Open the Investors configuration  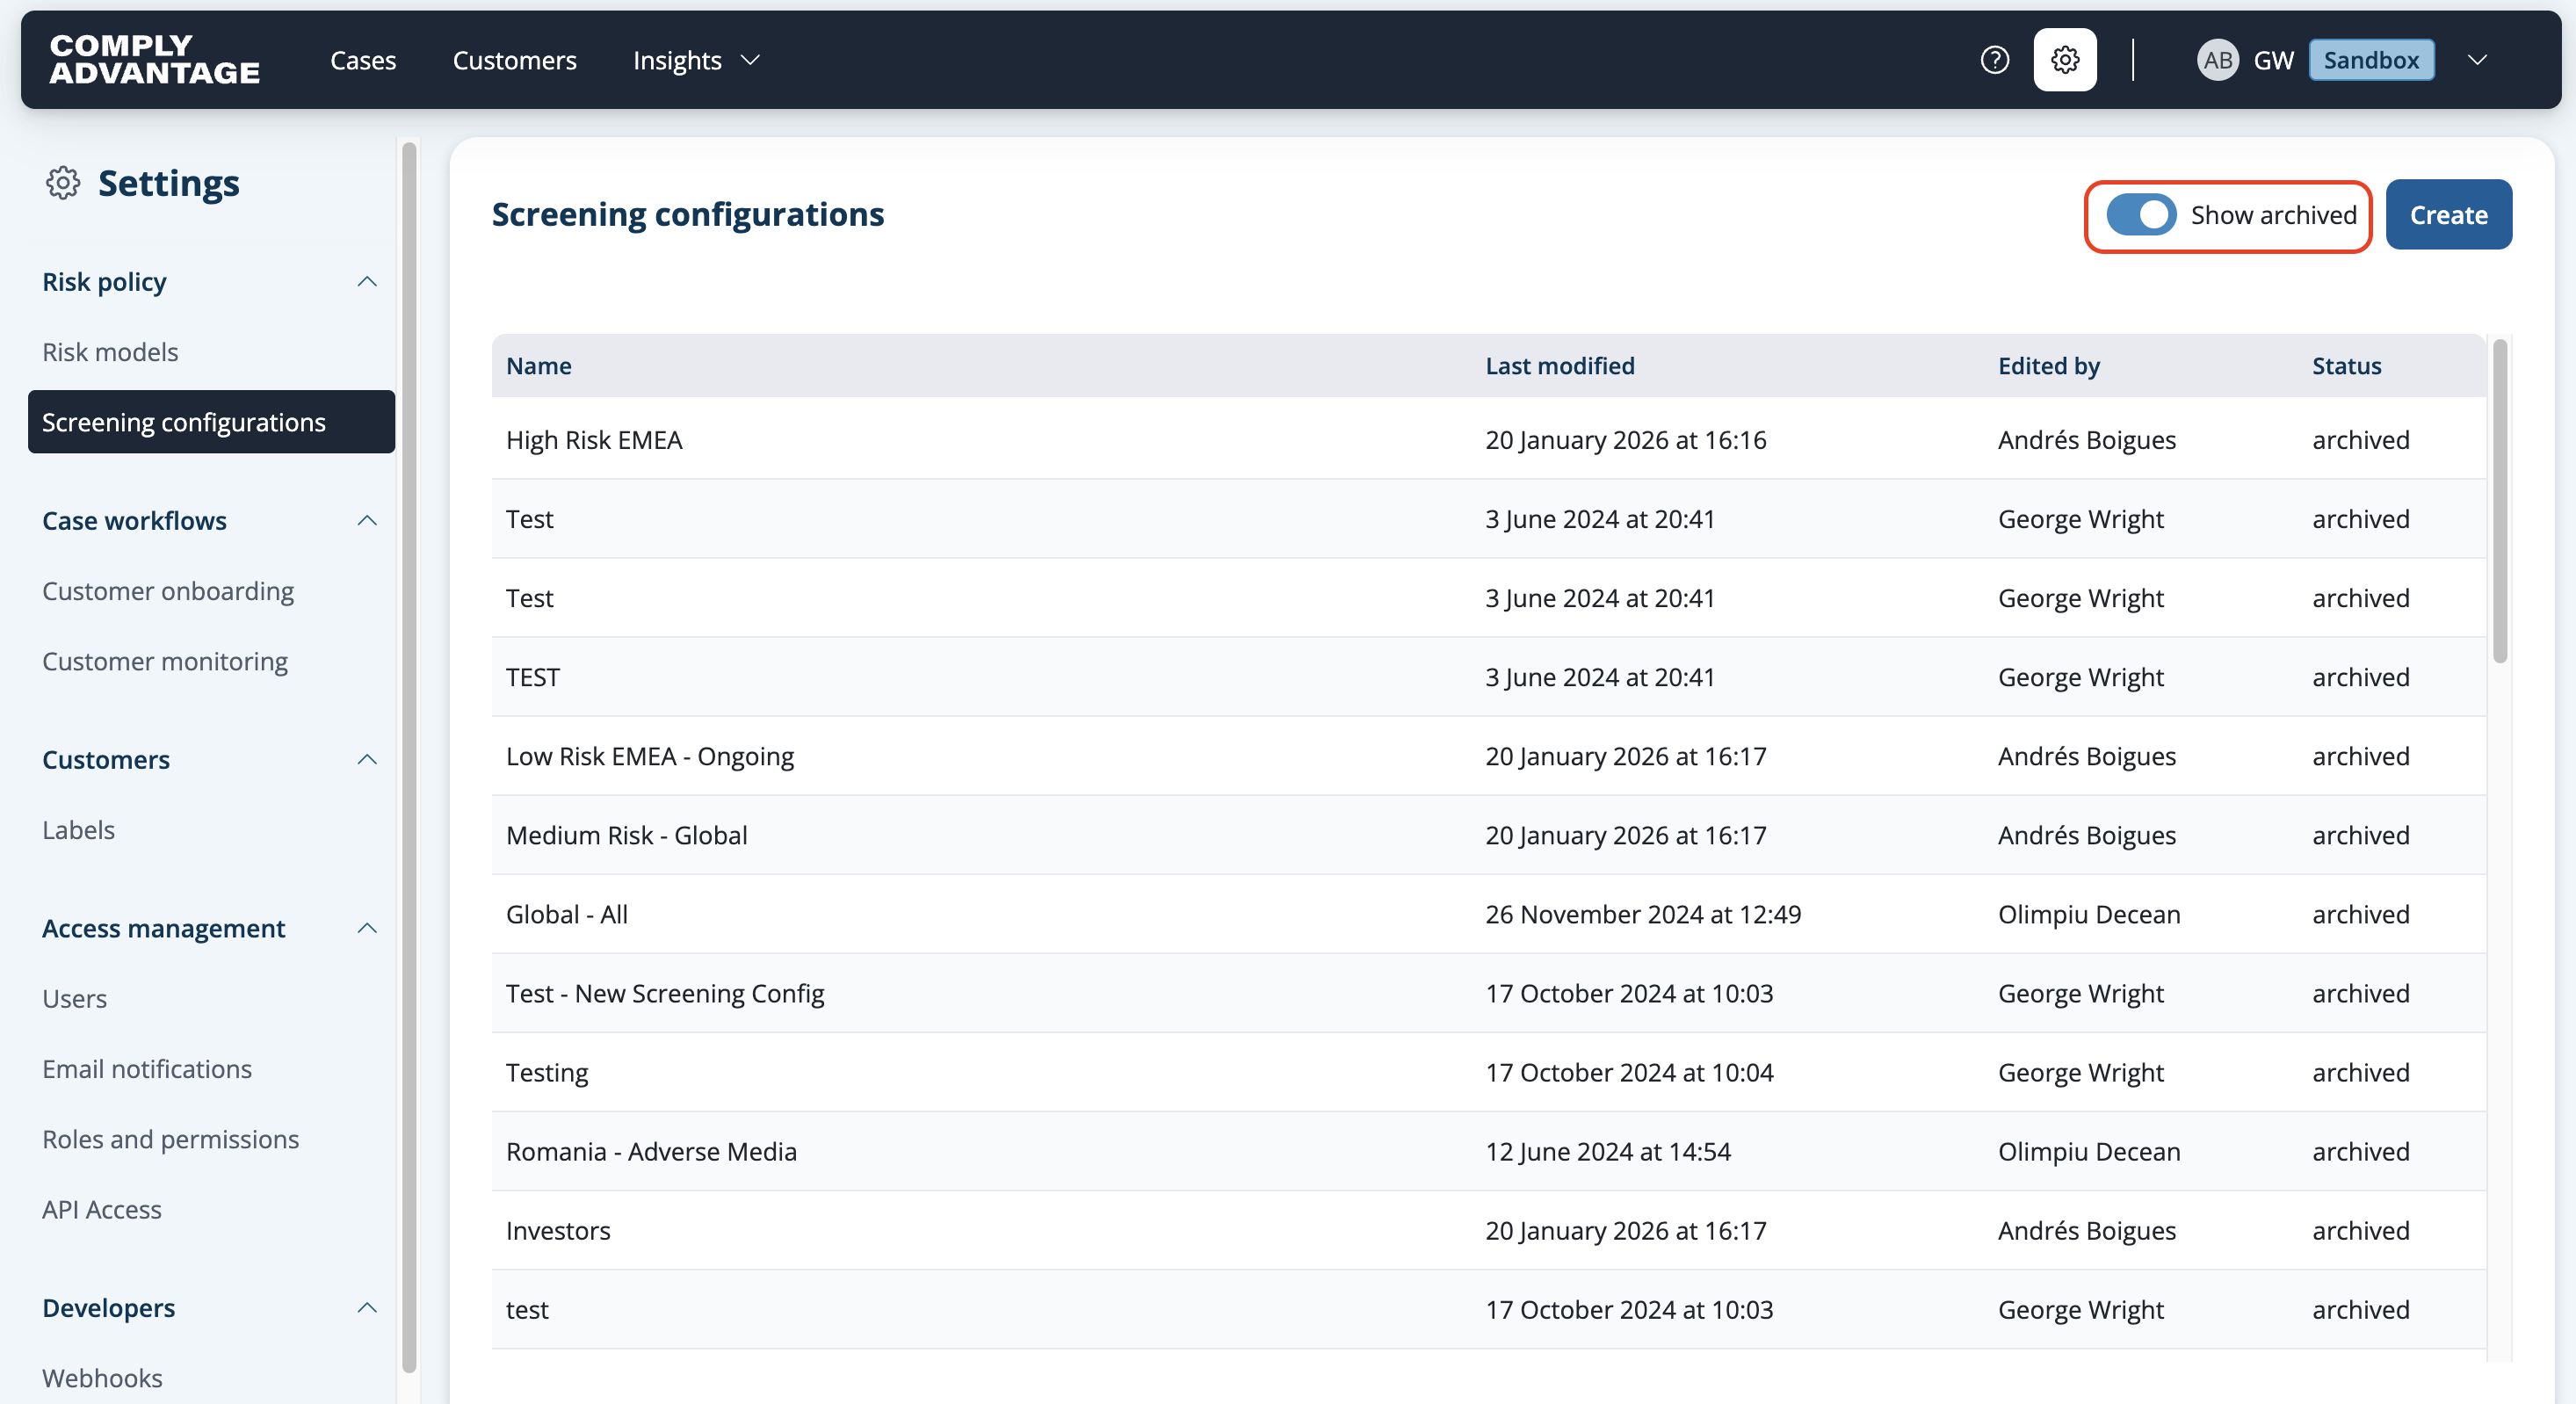coord(1489,1230)
